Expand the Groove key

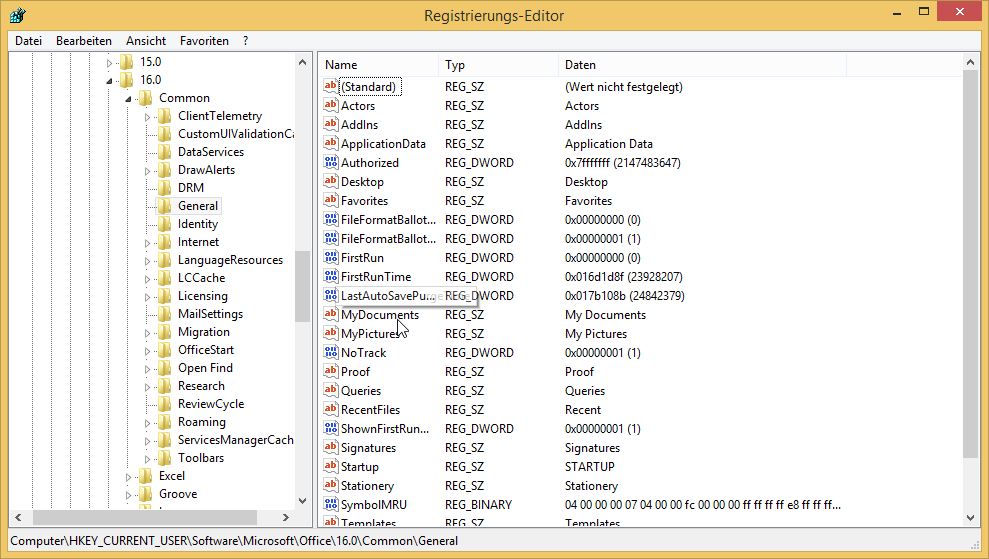[128, 495]
